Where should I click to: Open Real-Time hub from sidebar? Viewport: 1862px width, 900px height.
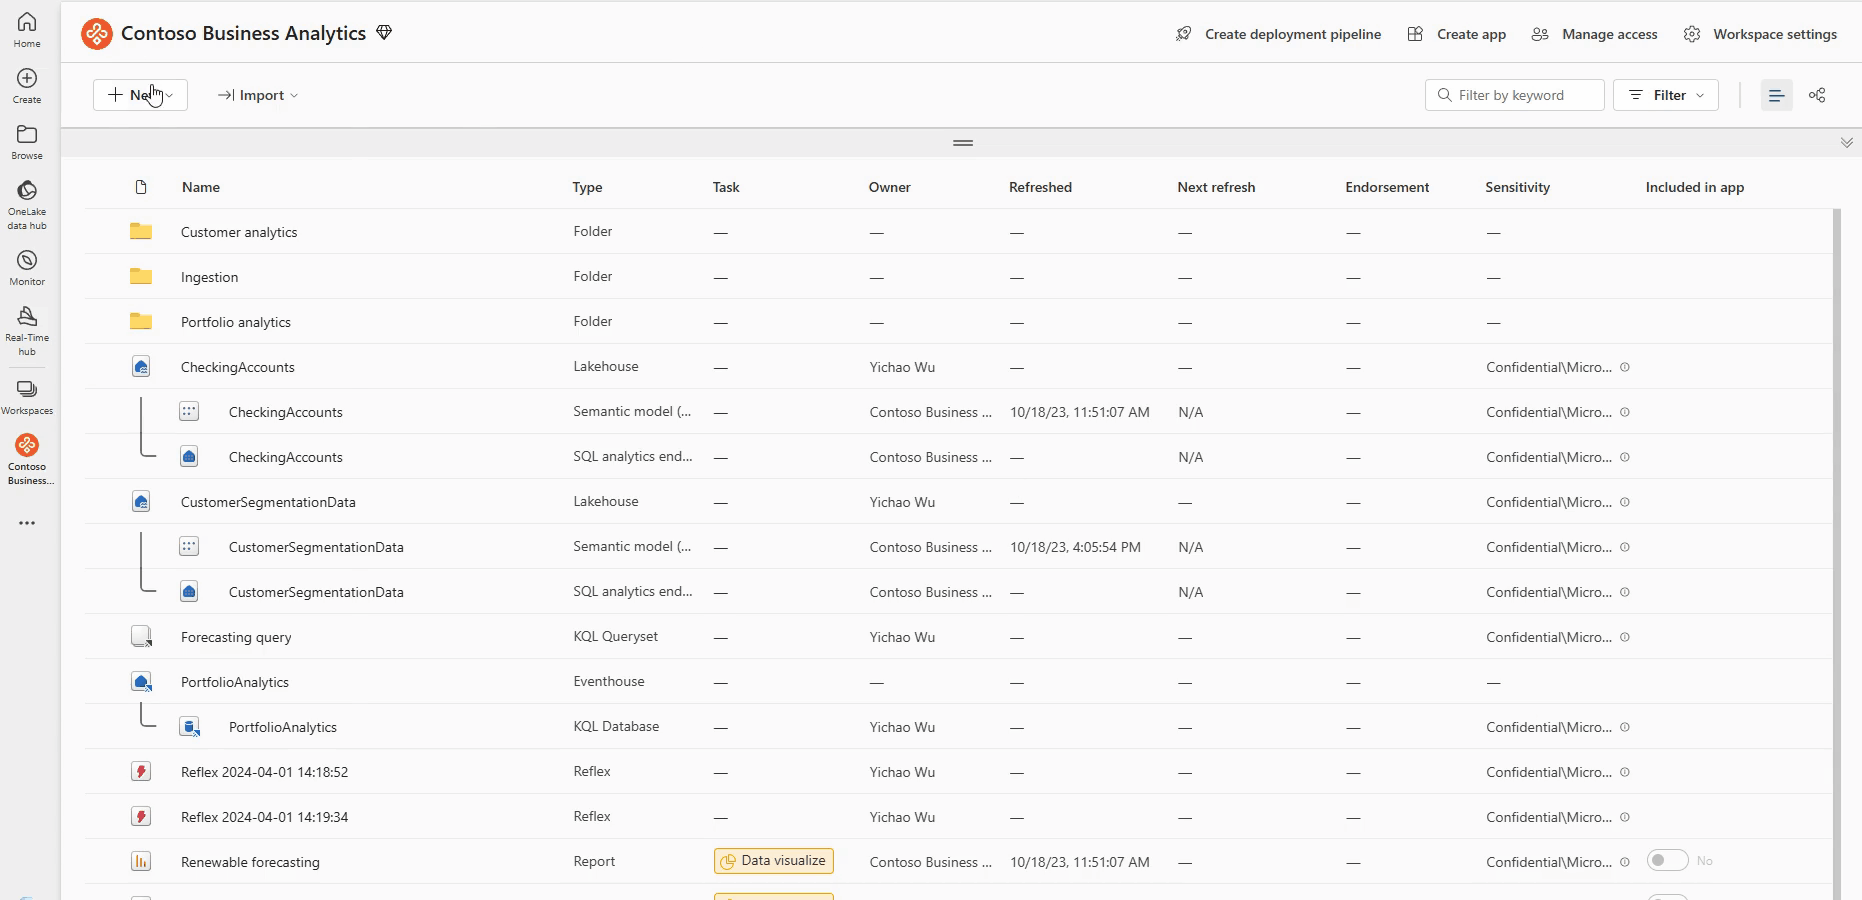coord(27,317)
